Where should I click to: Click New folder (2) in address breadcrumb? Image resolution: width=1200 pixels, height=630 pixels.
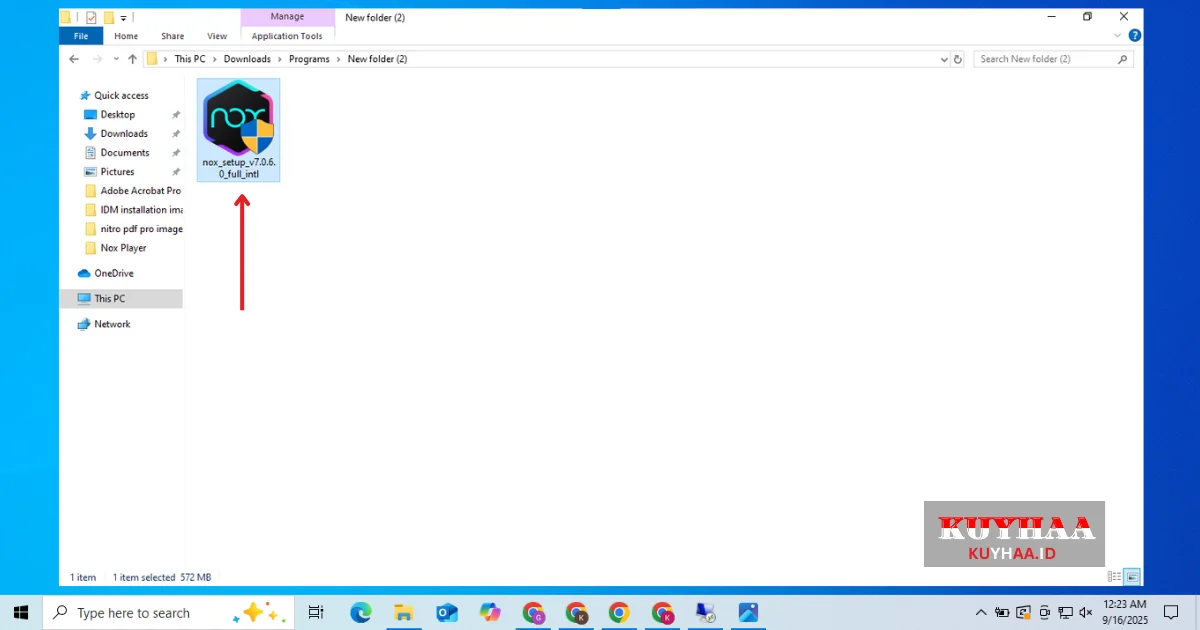click(377, 59)
